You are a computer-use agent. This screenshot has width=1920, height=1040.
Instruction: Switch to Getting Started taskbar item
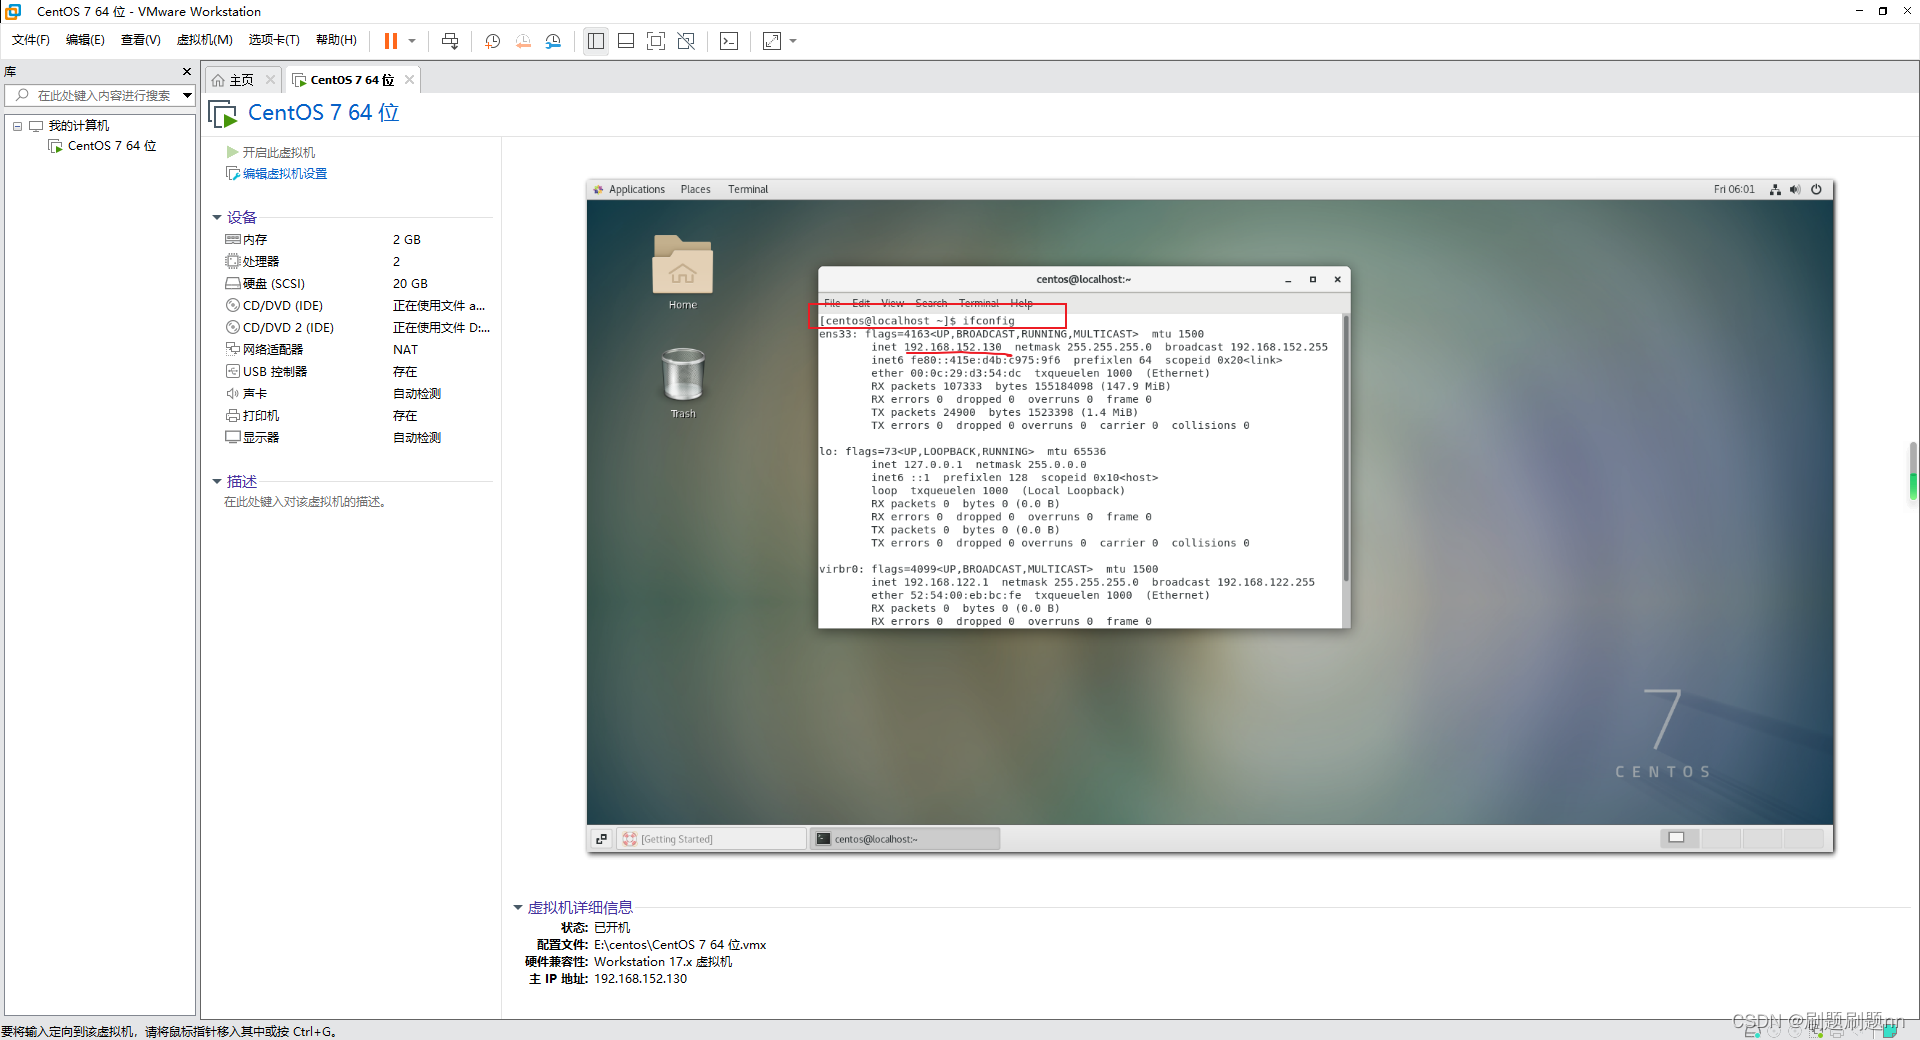[711, 839]
